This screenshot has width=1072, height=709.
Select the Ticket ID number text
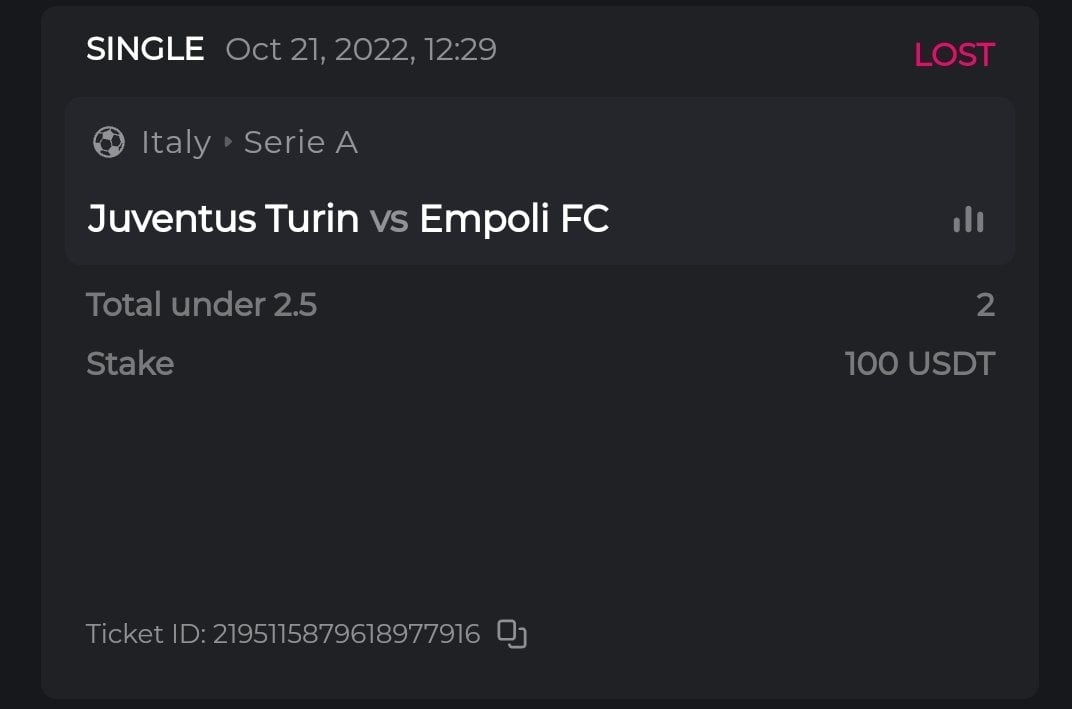pyautogui.click(x=346, y=634)
